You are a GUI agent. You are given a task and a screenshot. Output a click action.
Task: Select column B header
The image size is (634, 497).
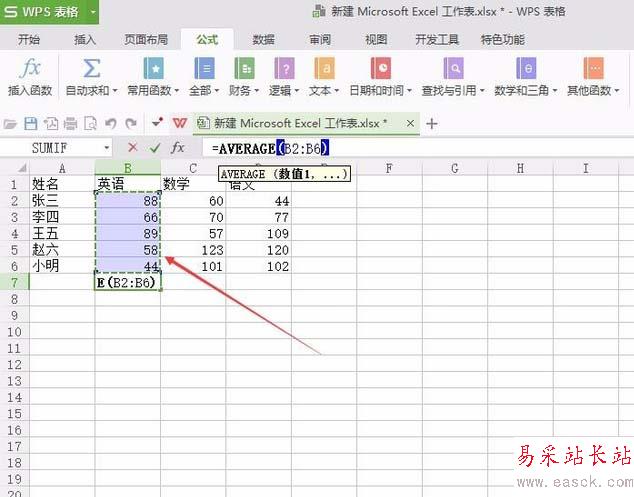click(x=128, y=168)
